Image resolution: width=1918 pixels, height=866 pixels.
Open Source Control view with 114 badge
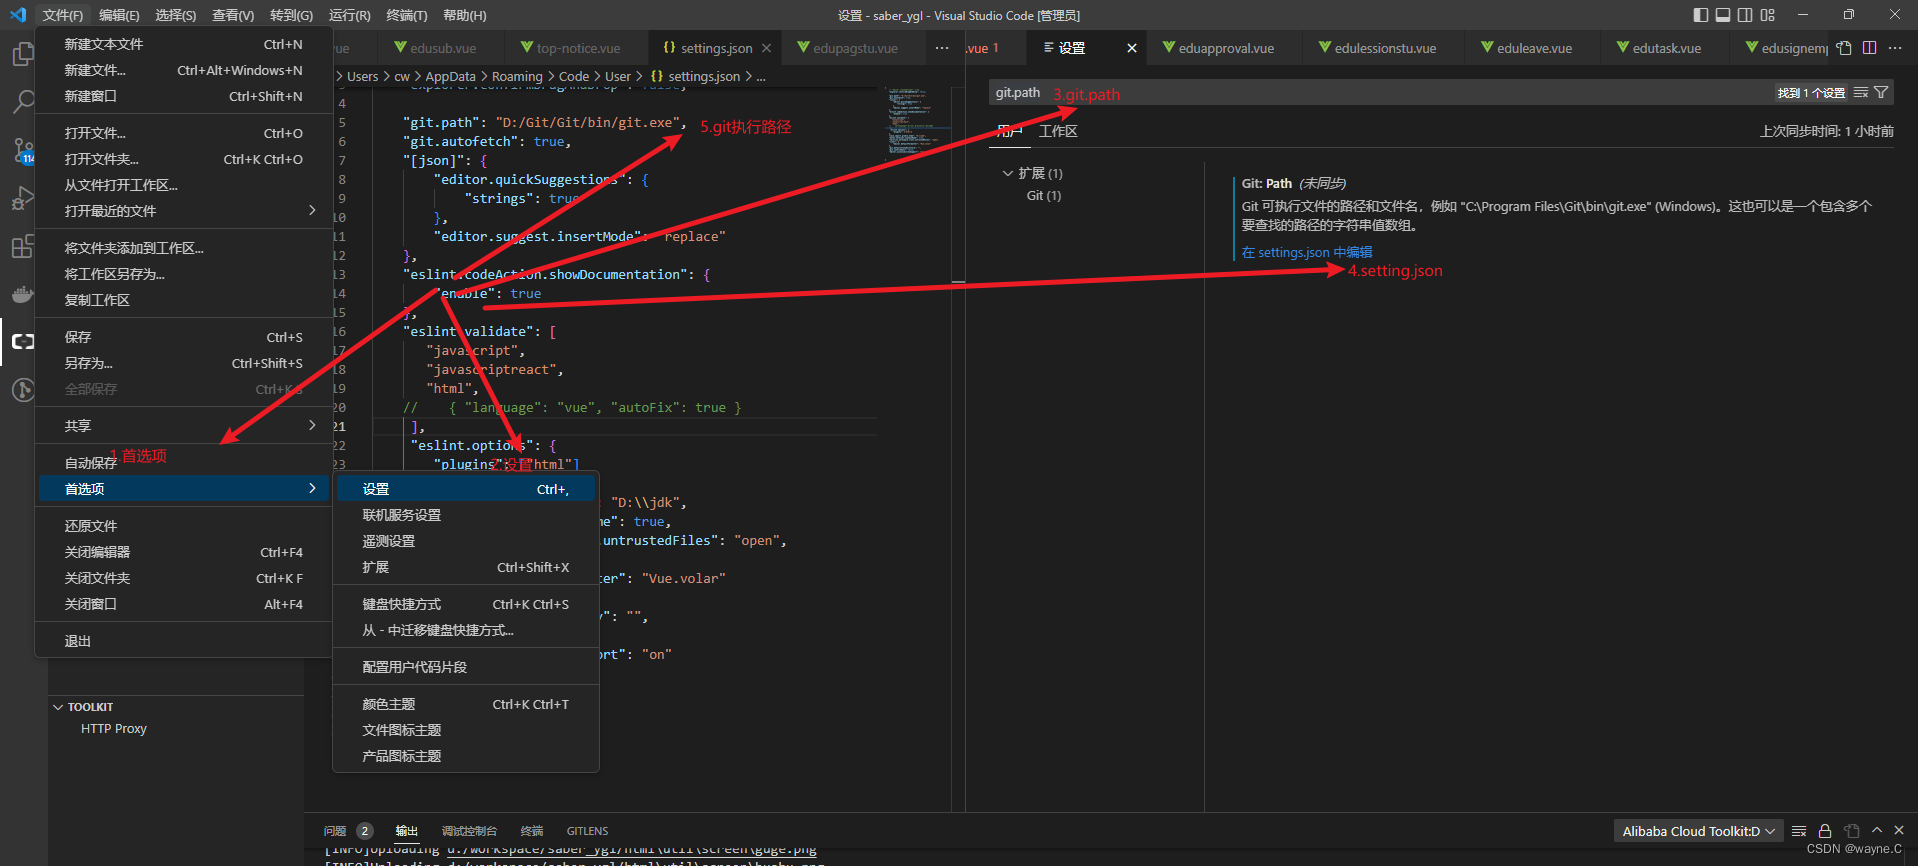tap(23, 150)
